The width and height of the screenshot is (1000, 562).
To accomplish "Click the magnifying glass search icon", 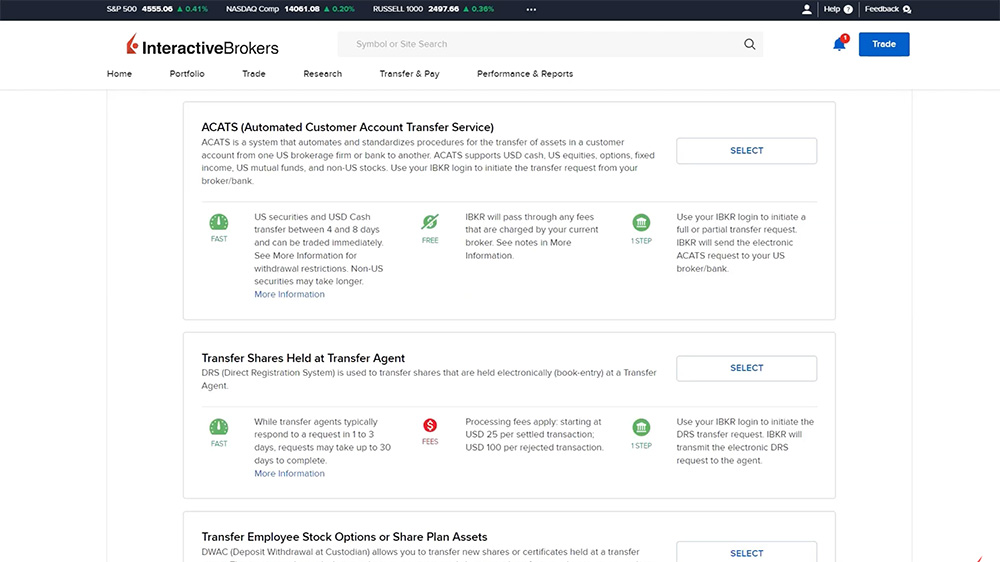I will tap(750, 44).
